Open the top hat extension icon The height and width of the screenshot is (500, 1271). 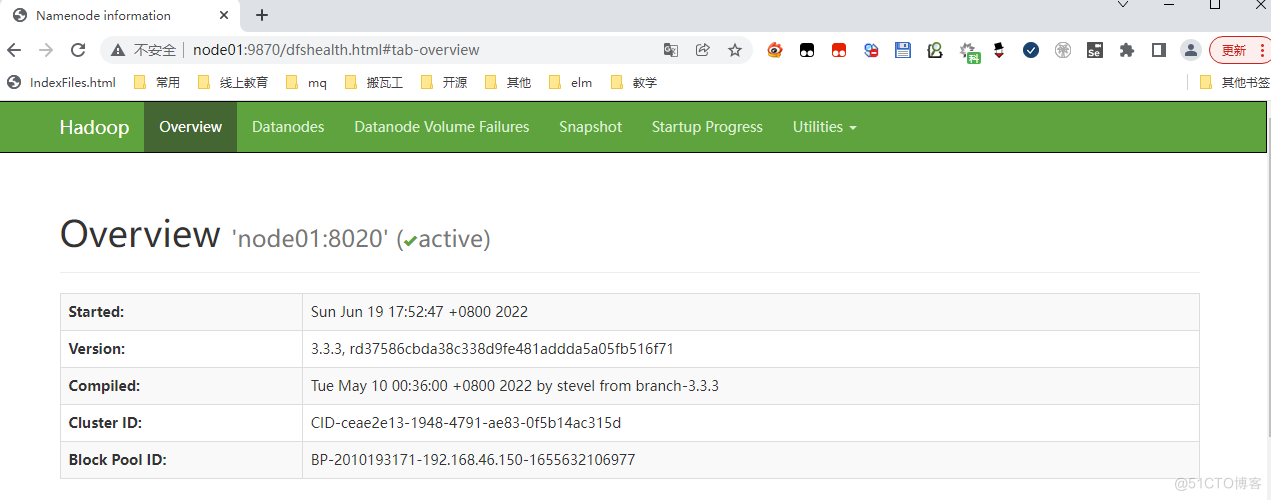pyautogui.click(x=998, y=50)
